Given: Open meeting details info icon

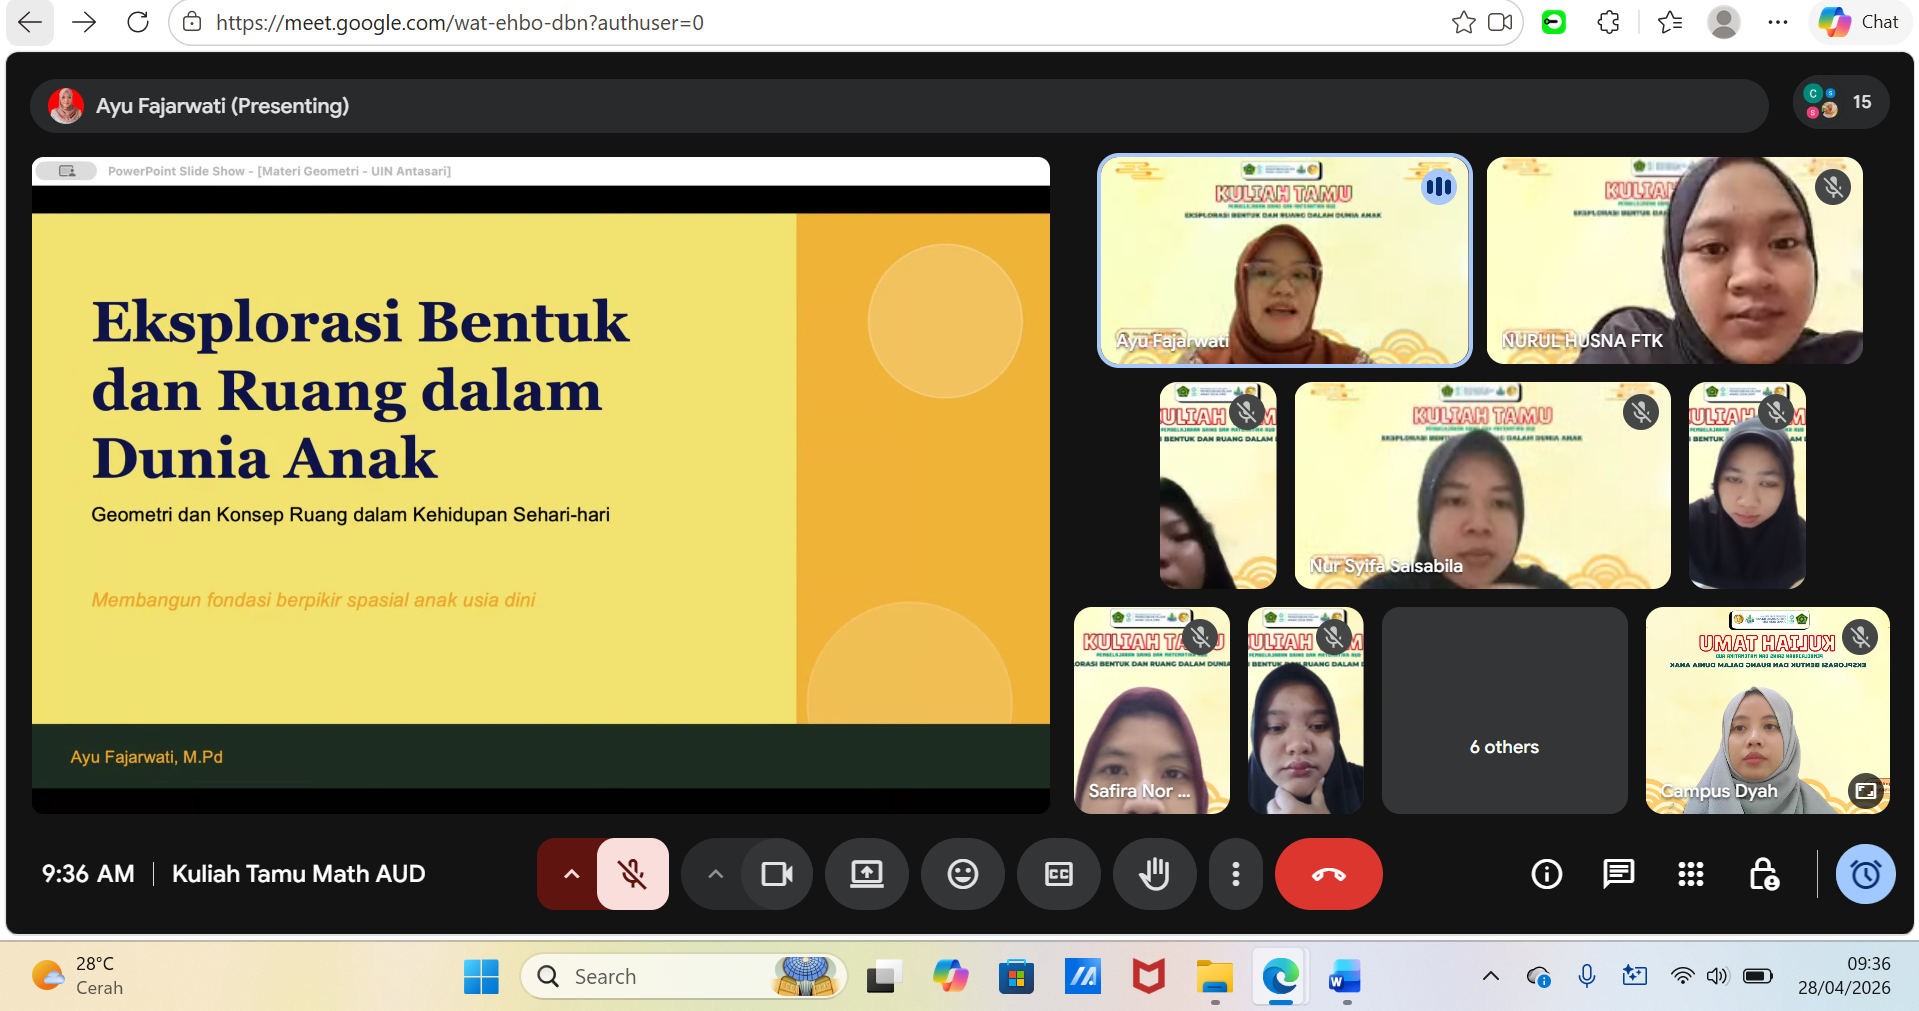Looking at the screenshot, I should [1547, 874].
